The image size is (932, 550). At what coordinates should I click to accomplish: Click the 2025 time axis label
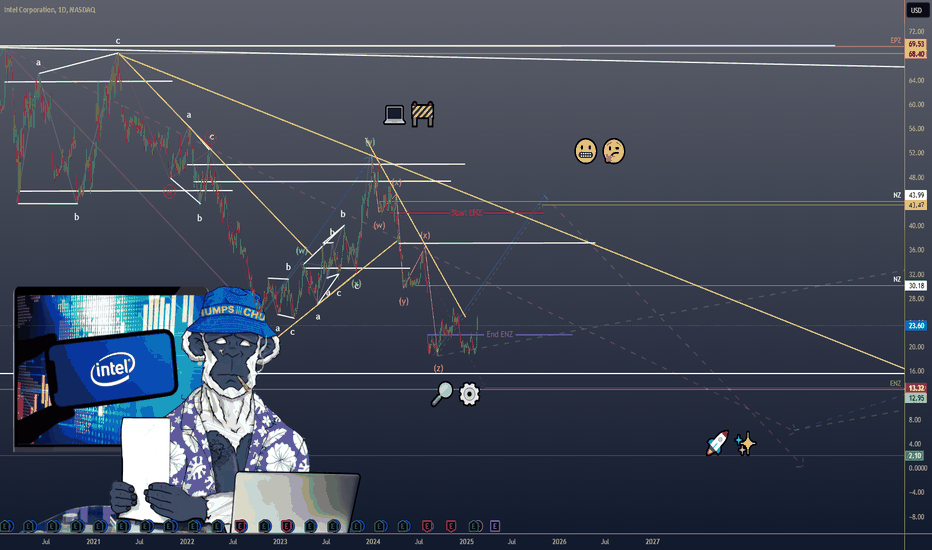click(x=467, y=542)
